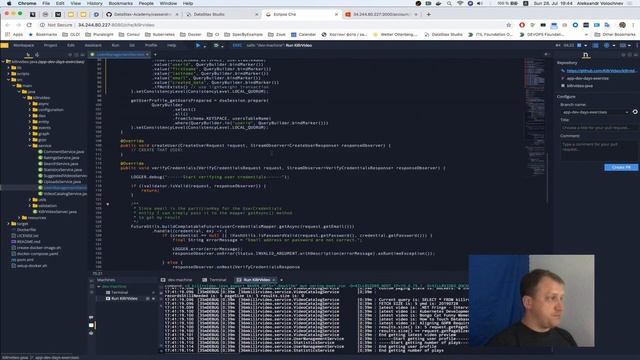Image resolution: width=640 pixels, height=360 pixels.
Task: Open the GitHub repository link
Action: 601,71
